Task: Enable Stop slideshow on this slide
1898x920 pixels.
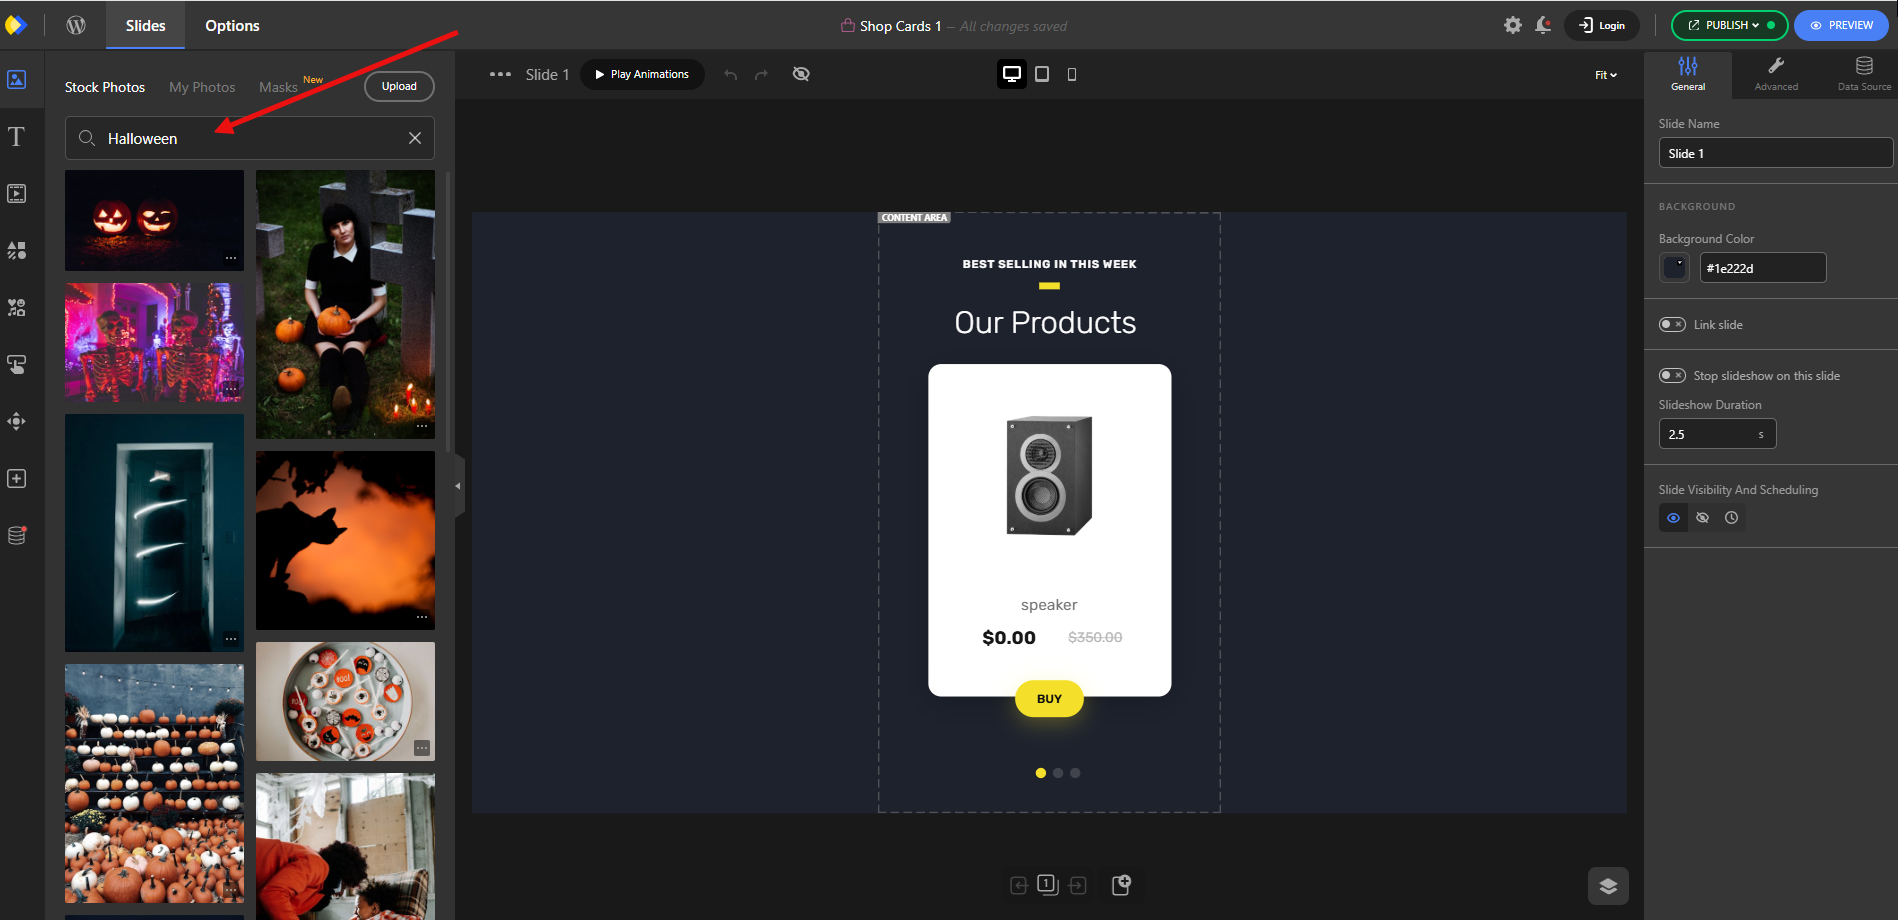Action: [x=1672, y=375]
